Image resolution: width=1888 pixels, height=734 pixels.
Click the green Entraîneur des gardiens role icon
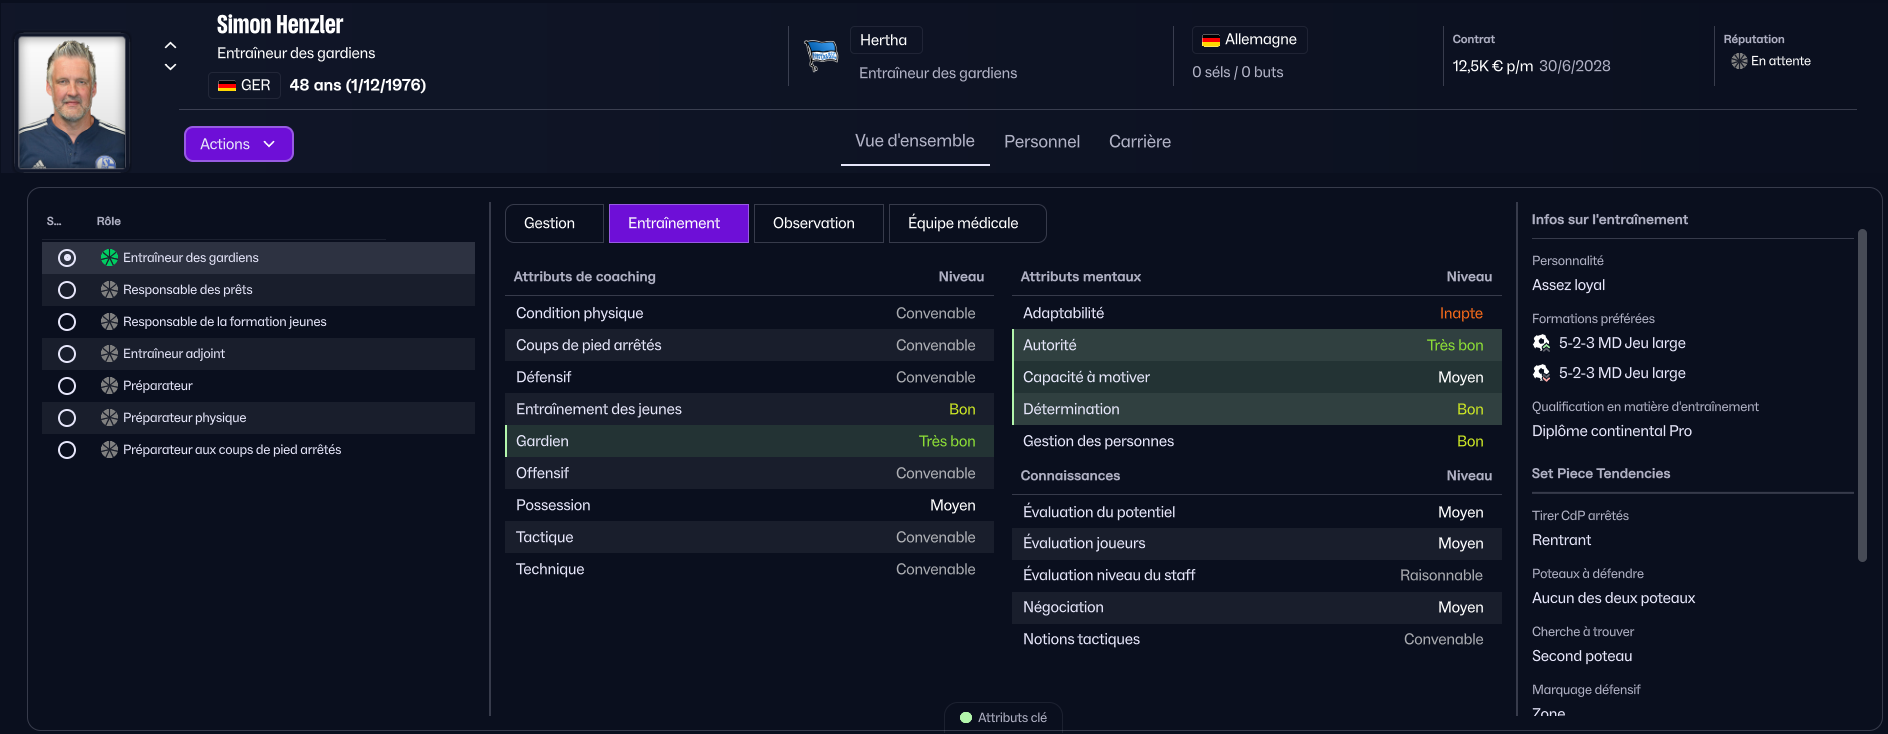[x=109, y=258]
